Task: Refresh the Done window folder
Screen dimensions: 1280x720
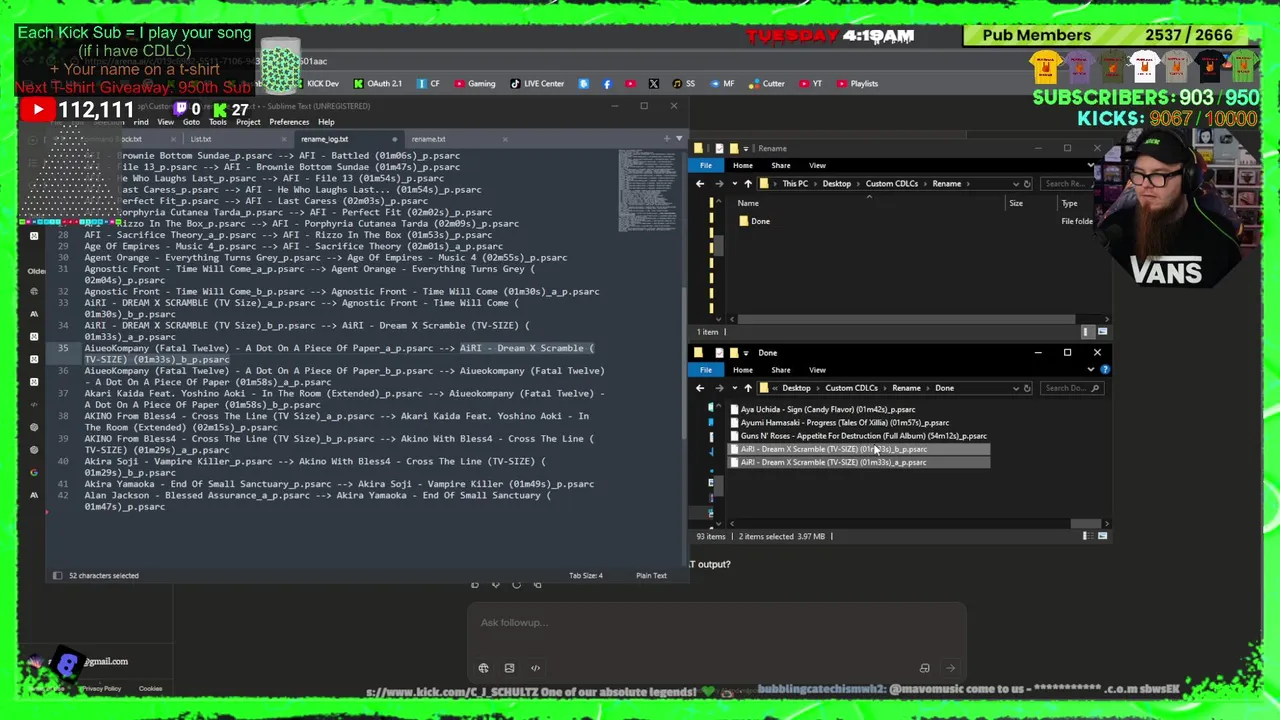Action: point(1027,388)
